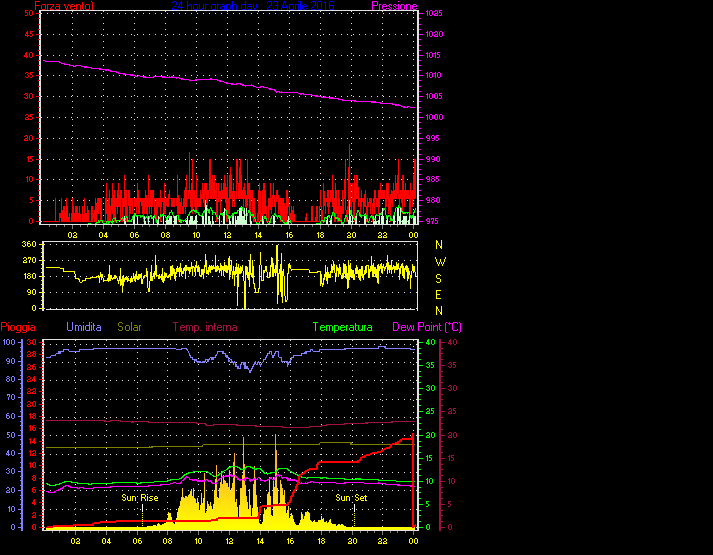Screen dimensions: 713x555
Task: Select the 'Dew Point (°C)' legend label
Action: pyautogui.click(x=427, y=327)
